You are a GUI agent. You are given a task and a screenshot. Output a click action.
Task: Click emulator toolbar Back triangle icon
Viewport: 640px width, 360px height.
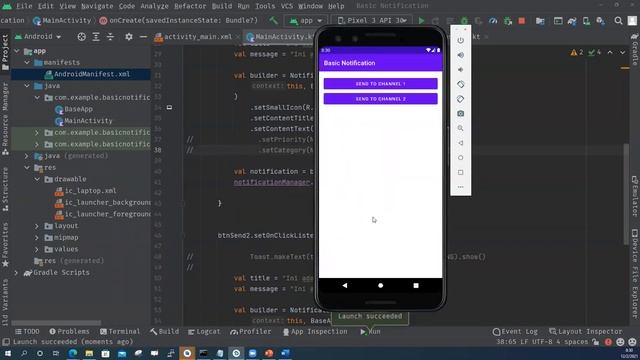460,143
